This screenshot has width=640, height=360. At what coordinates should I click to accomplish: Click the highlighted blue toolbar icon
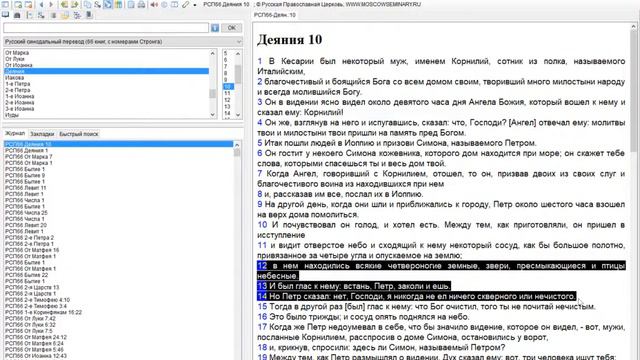pyautogui.click(x=108, y=4)
